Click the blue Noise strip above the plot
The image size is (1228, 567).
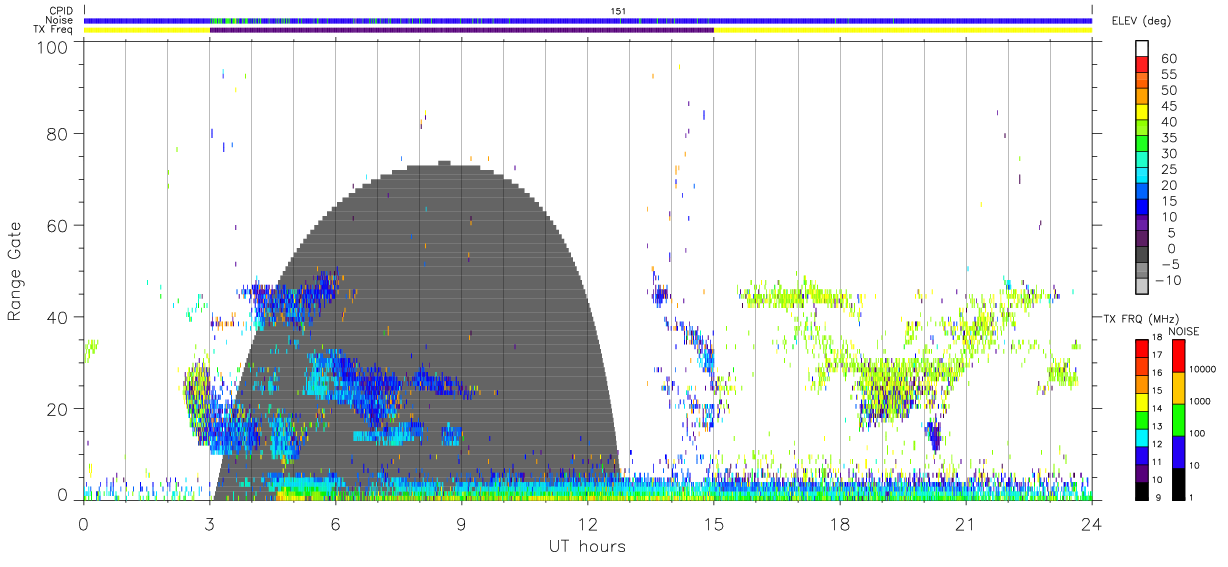587,20
